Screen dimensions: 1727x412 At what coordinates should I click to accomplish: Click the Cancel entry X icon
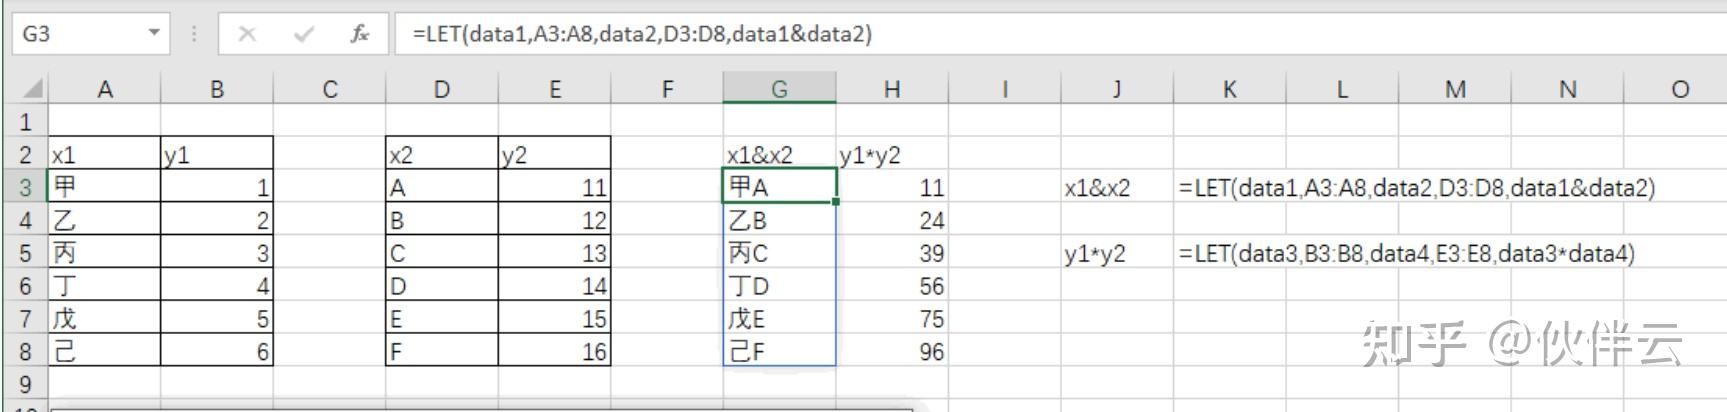pyautogui.click(x=247, y=34)
